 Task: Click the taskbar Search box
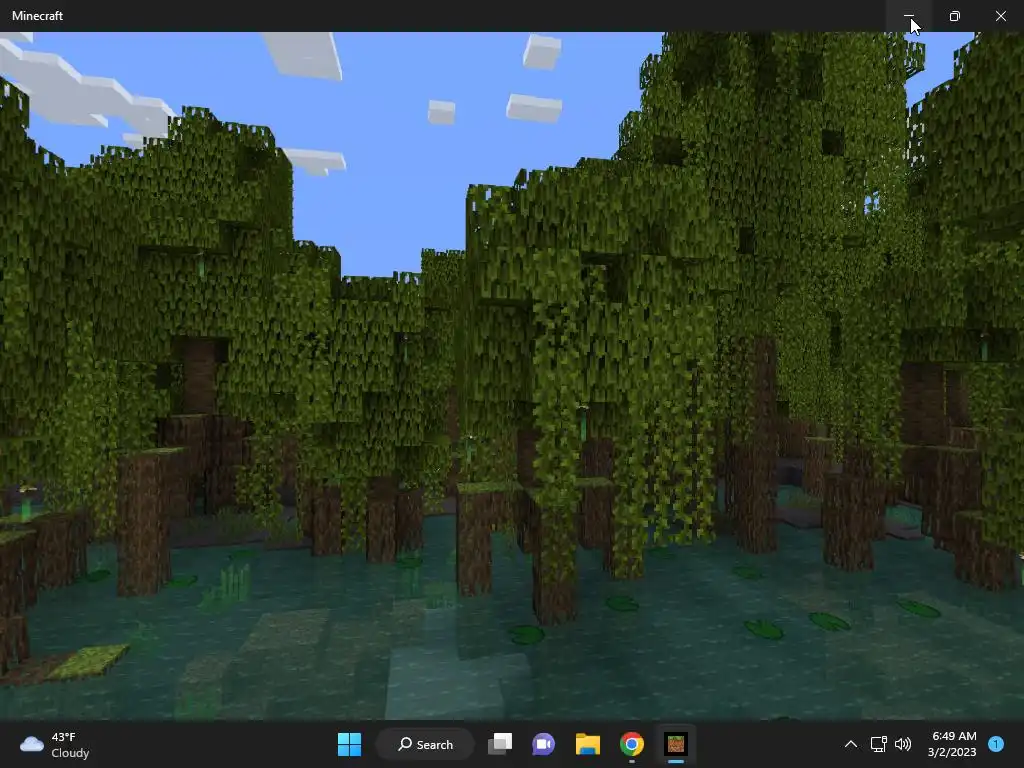point(425,744)
